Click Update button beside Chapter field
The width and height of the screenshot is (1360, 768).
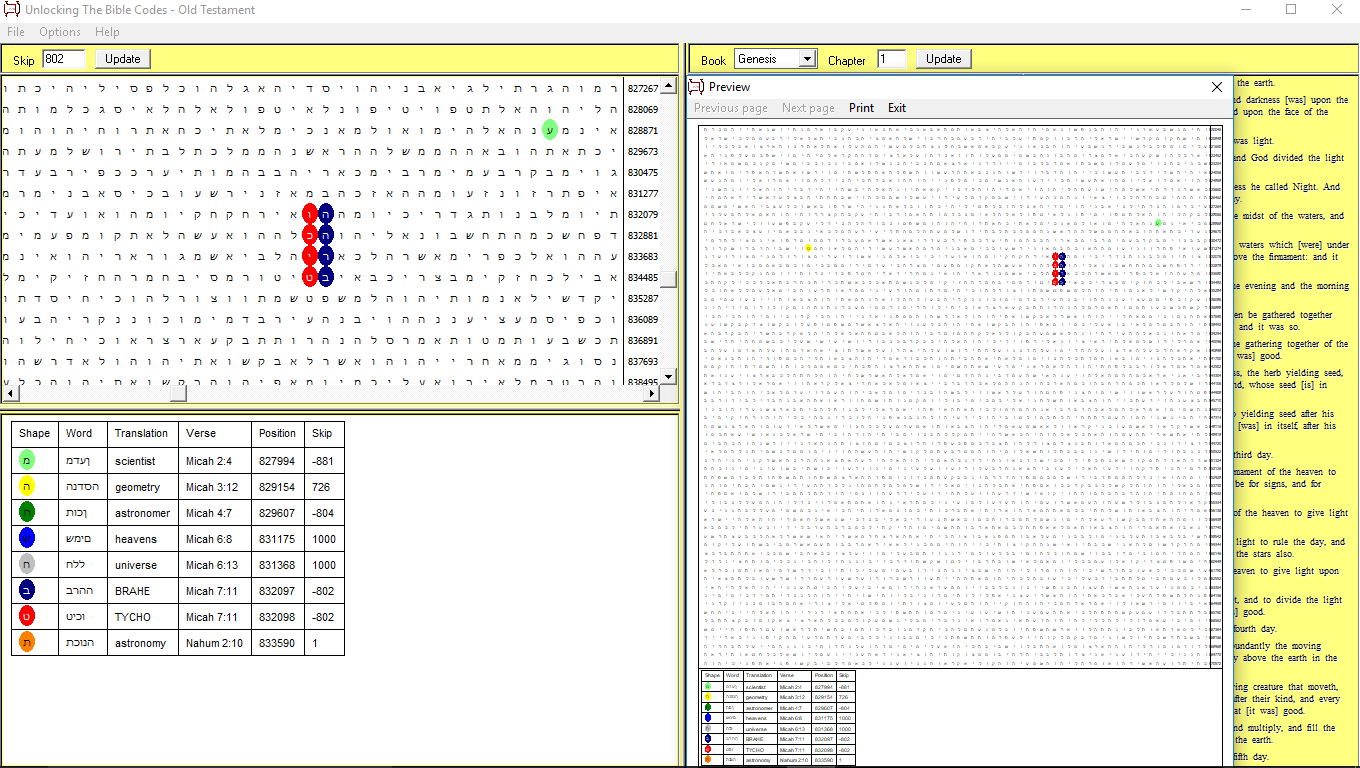(943, 59)
